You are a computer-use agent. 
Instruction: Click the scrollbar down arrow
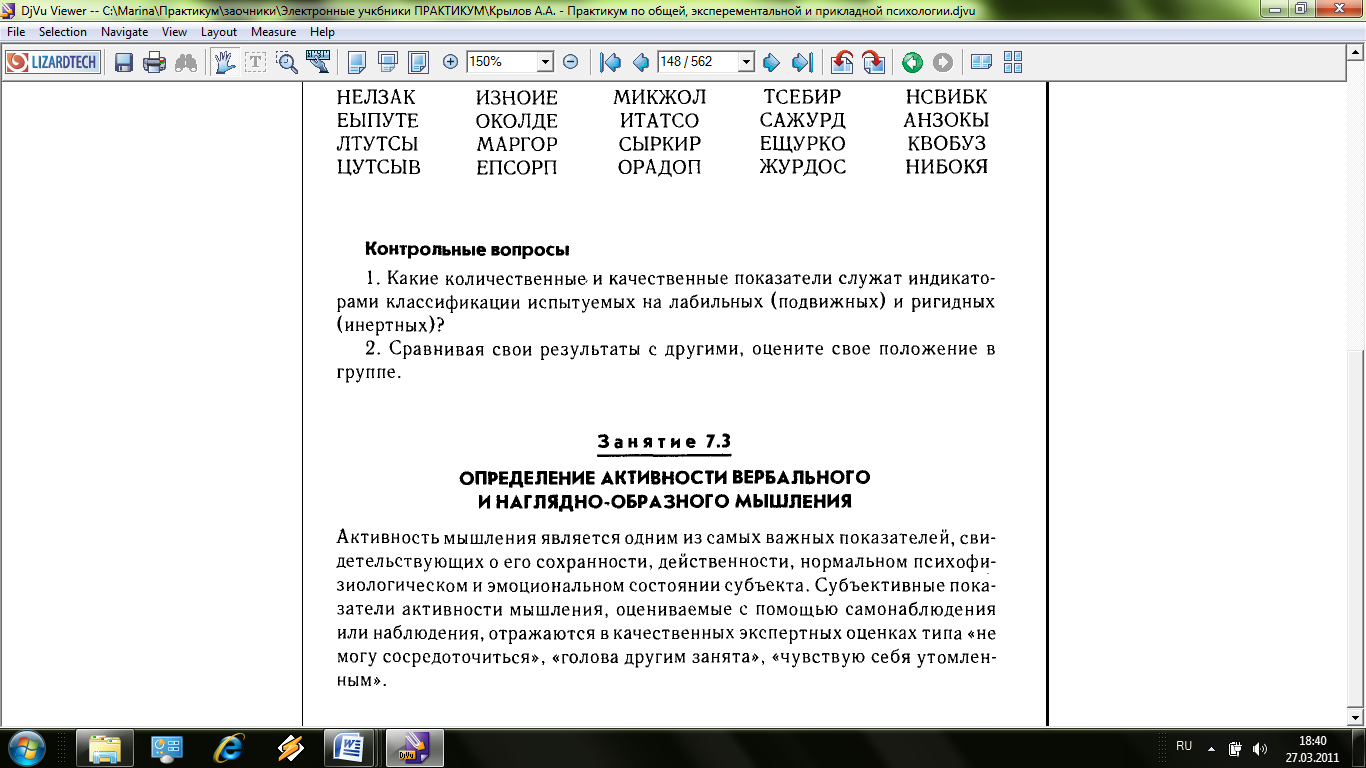click(x=1357, y=718)
